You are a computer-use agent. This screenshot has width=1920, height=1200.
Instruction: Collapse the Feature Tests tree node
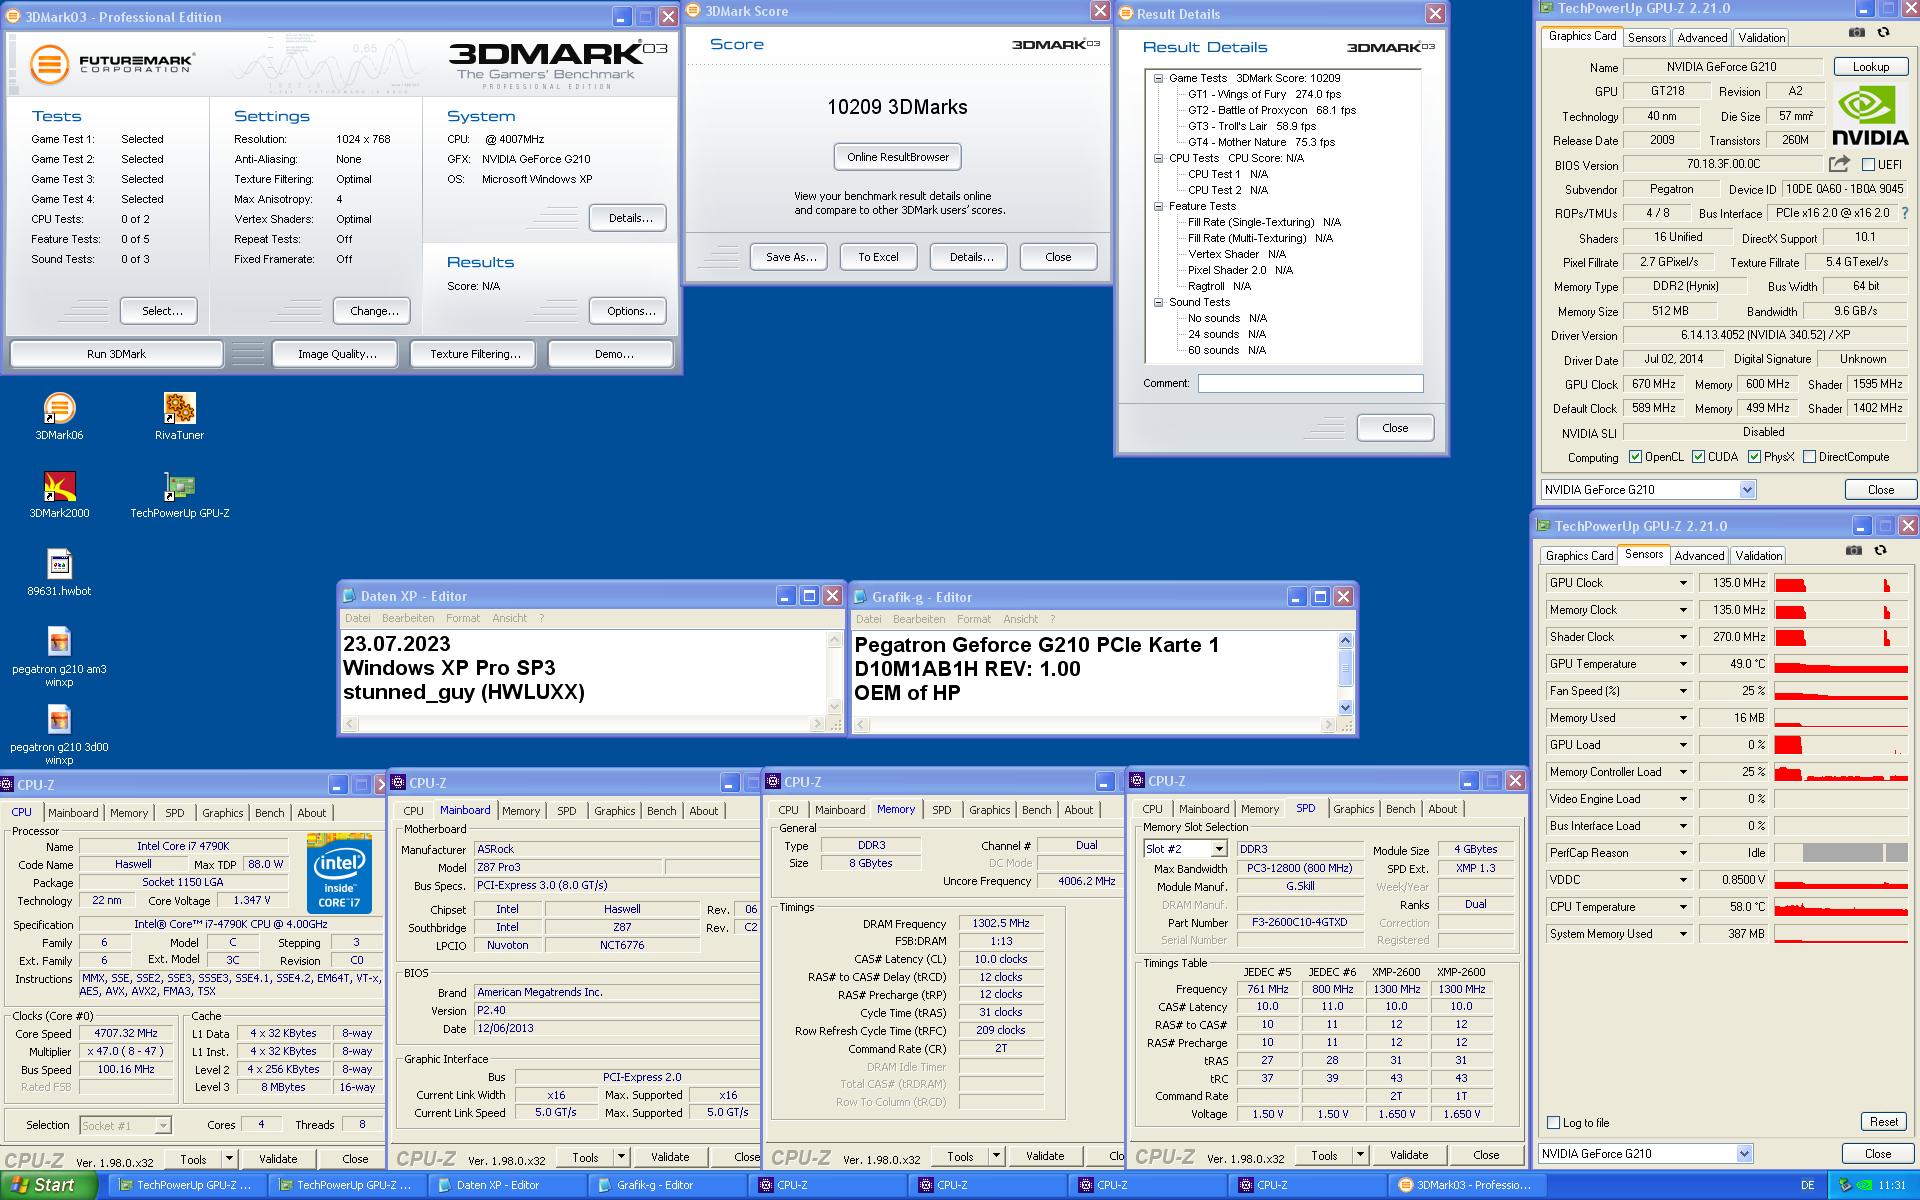click(x=1158, y=206)
